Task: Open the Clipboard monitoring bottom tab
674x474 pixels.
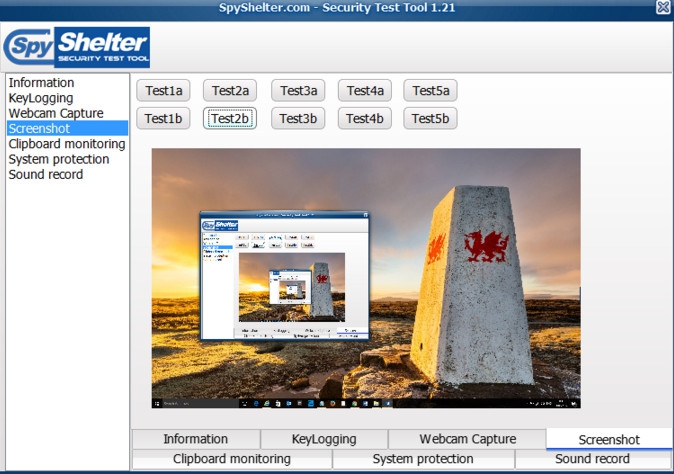Action: tap(232, 459)
